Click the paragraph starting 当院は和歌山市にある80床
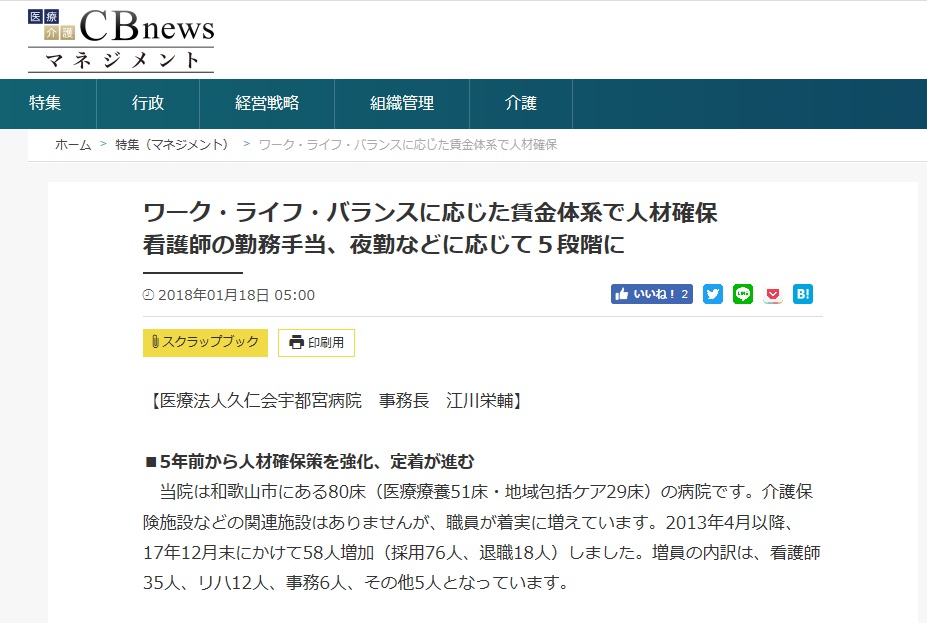 pos(481,537)
